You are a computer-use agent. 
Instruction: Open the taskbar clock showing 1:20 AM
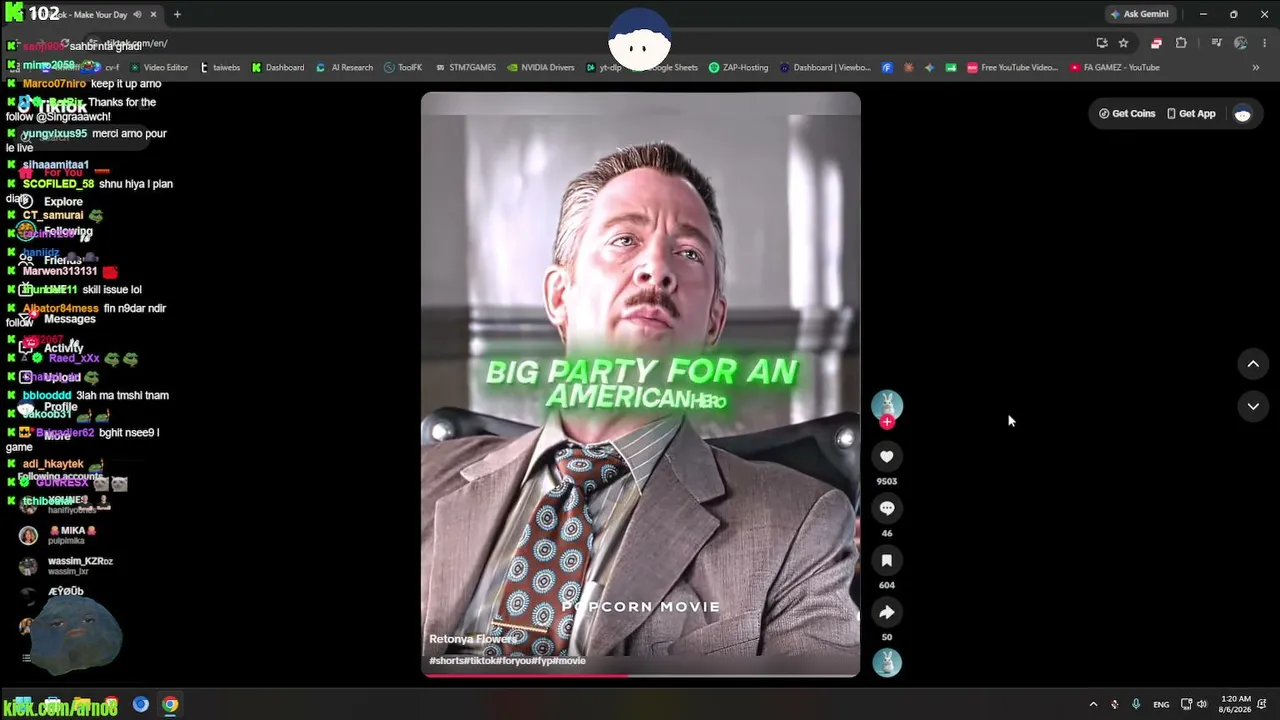1236,704
